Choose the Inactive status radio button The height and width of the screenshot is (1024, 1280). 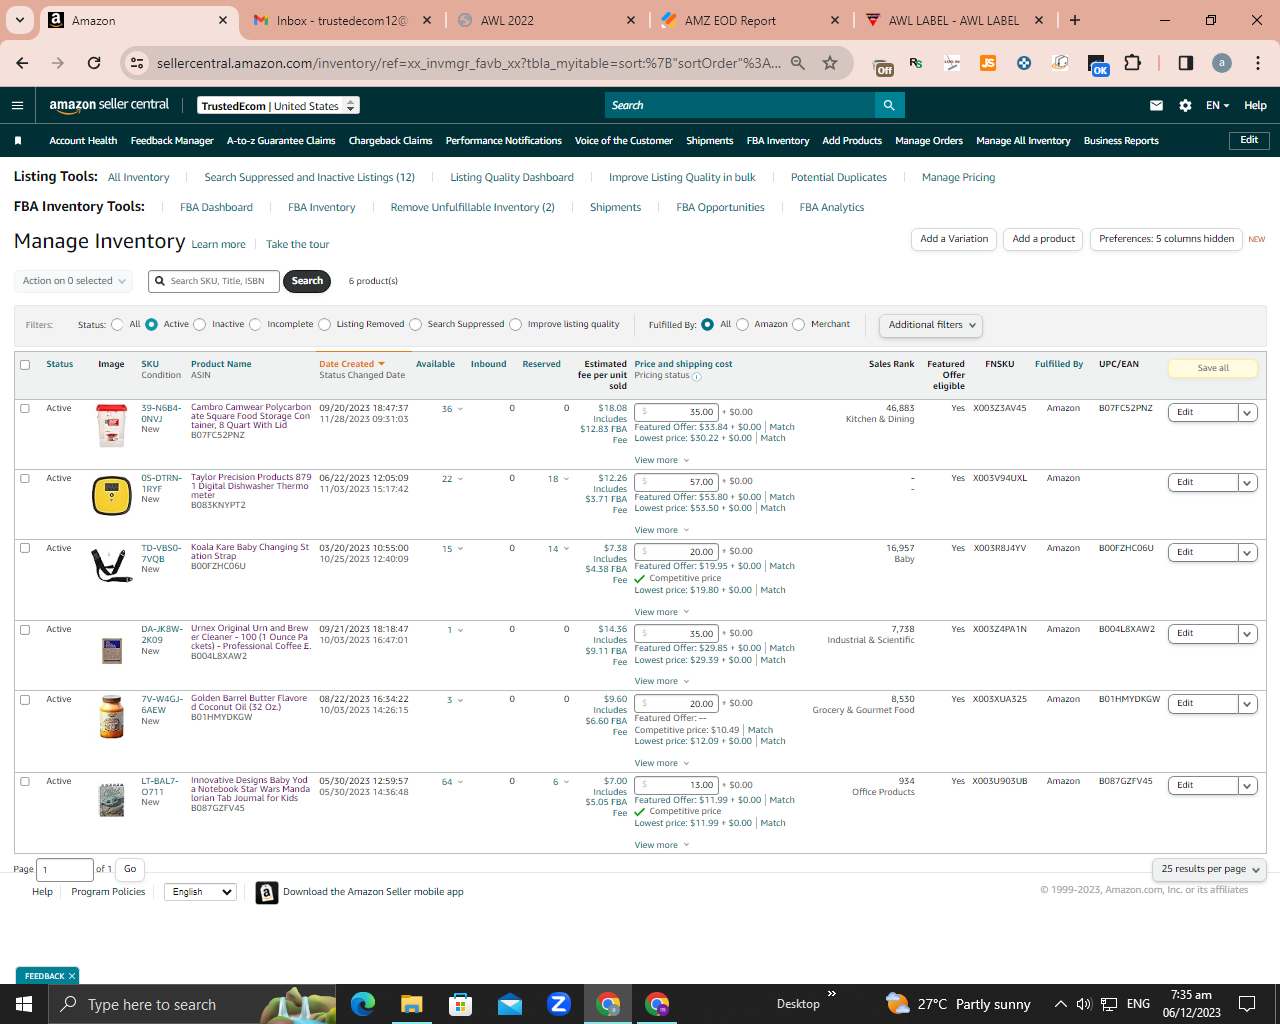(200, 325)
